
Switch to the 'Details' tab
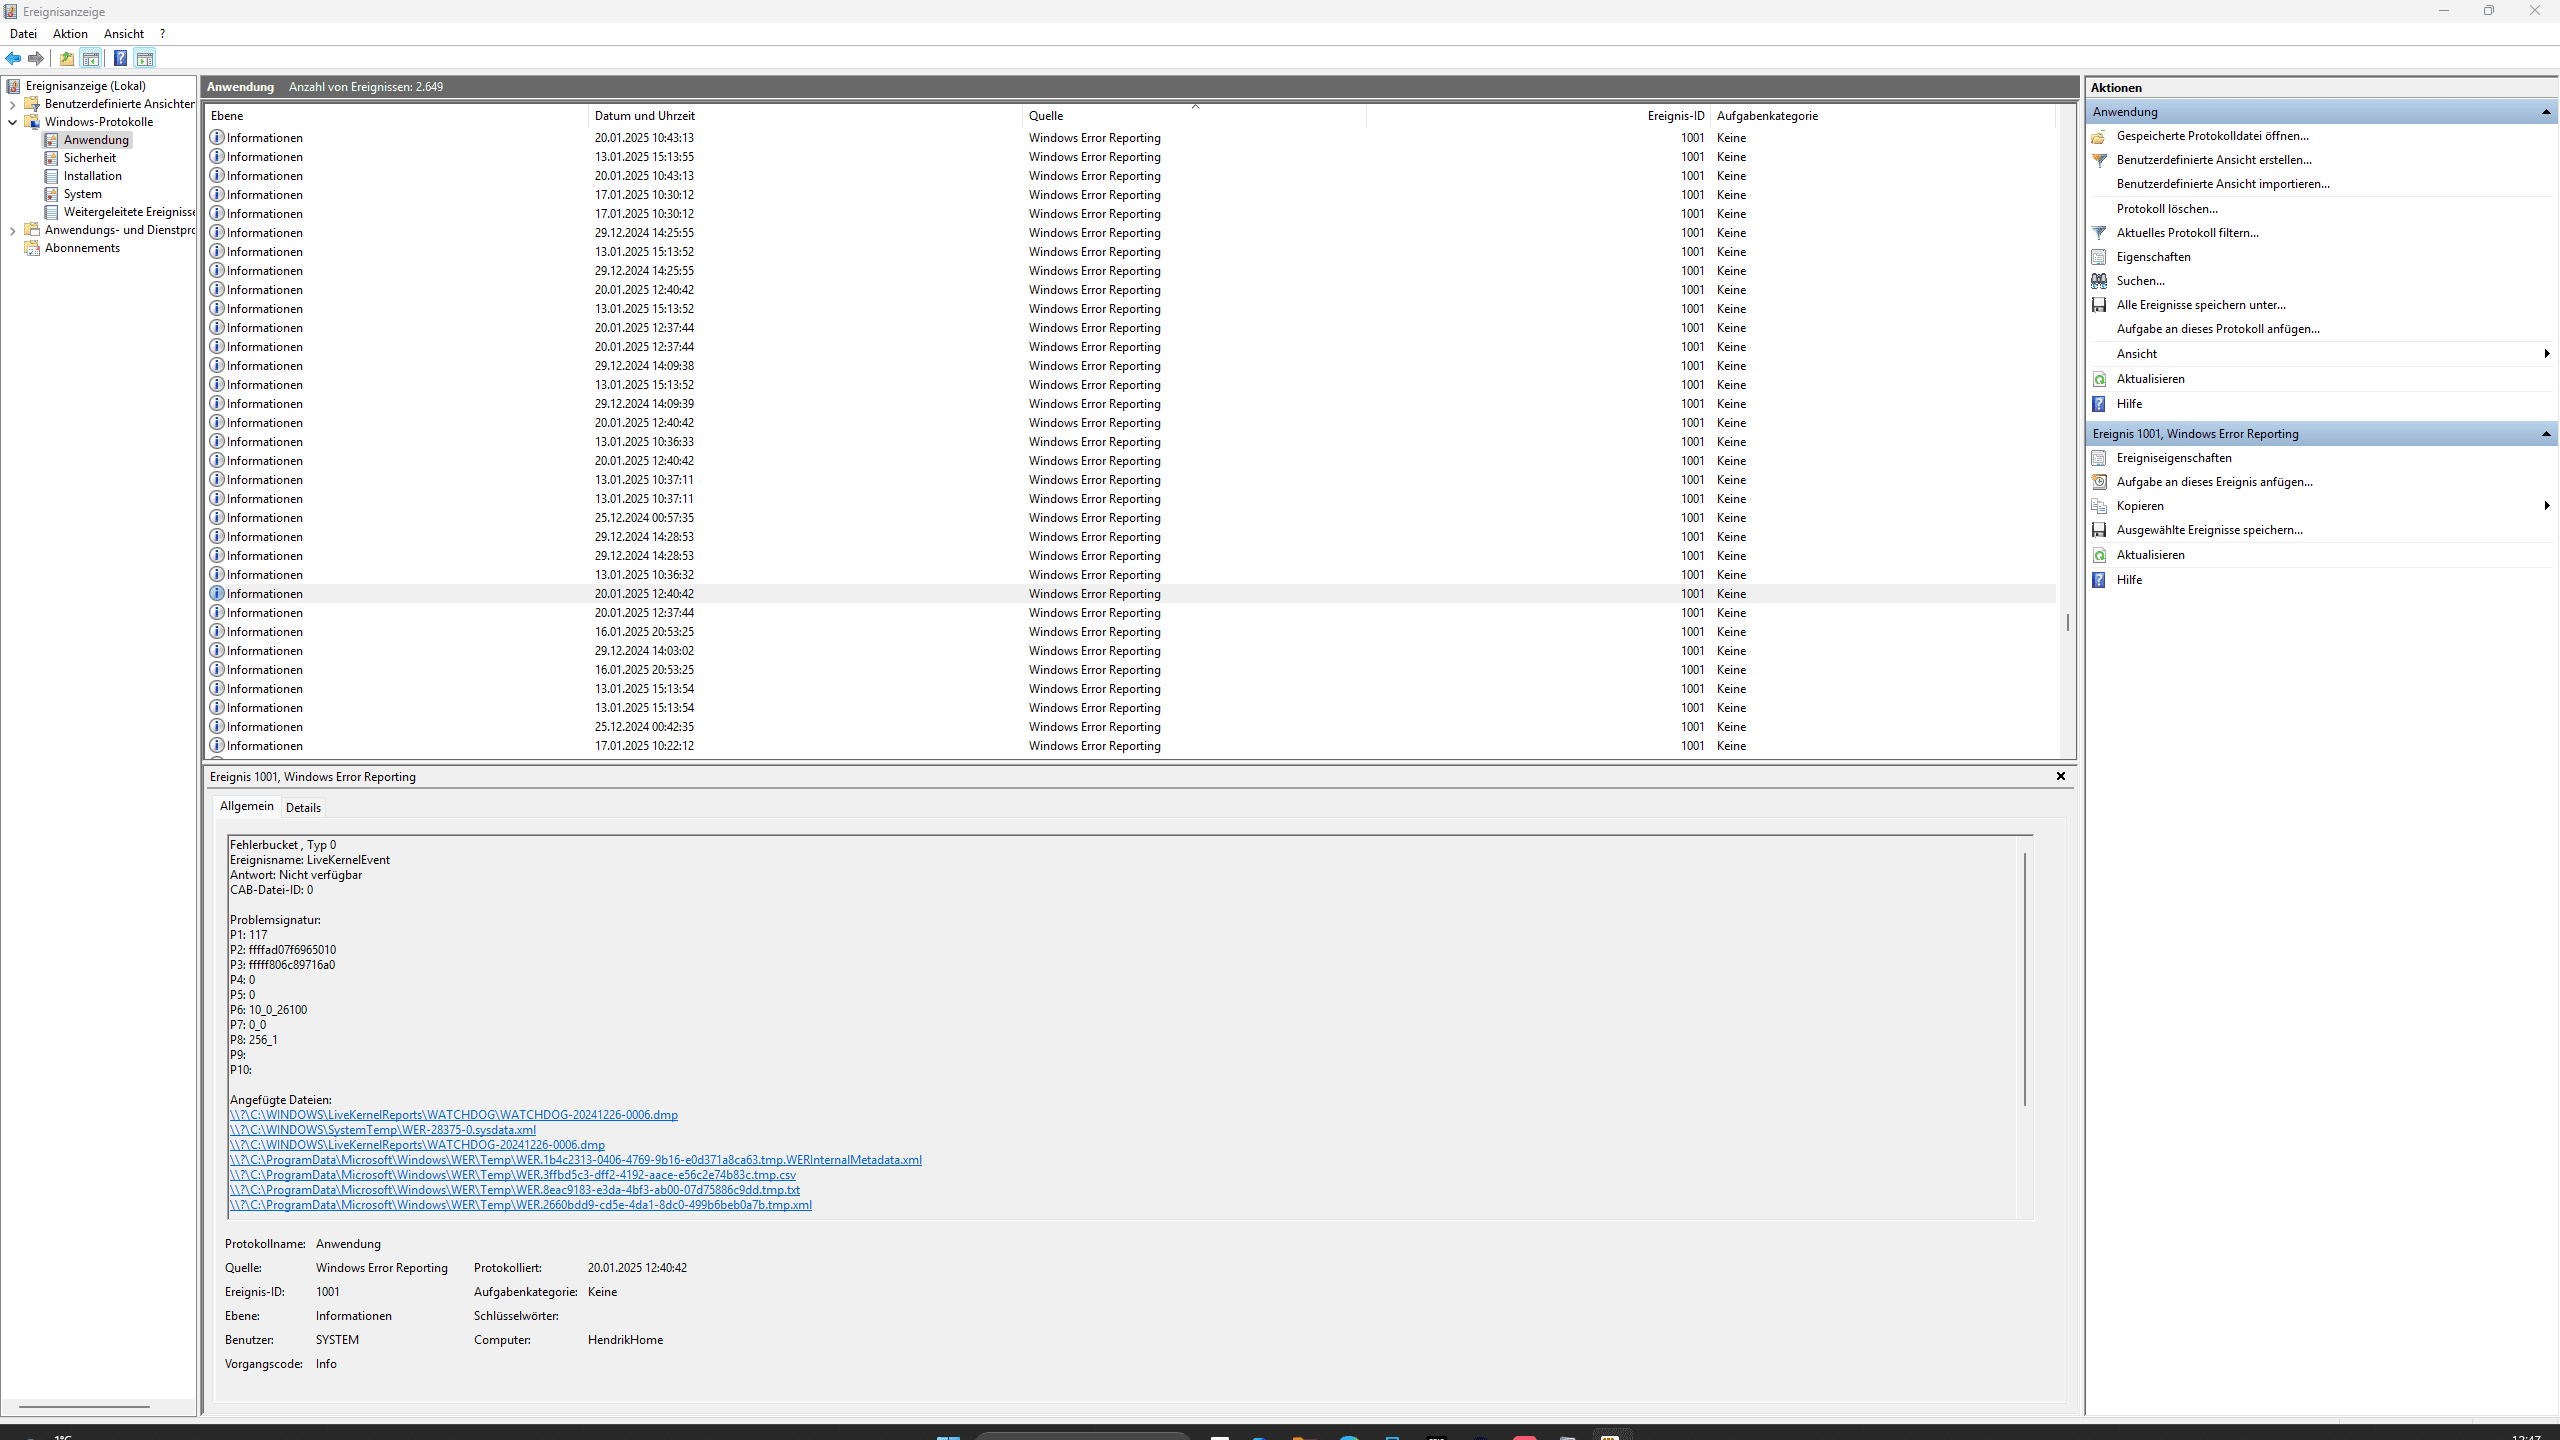(x=303, y=808)
